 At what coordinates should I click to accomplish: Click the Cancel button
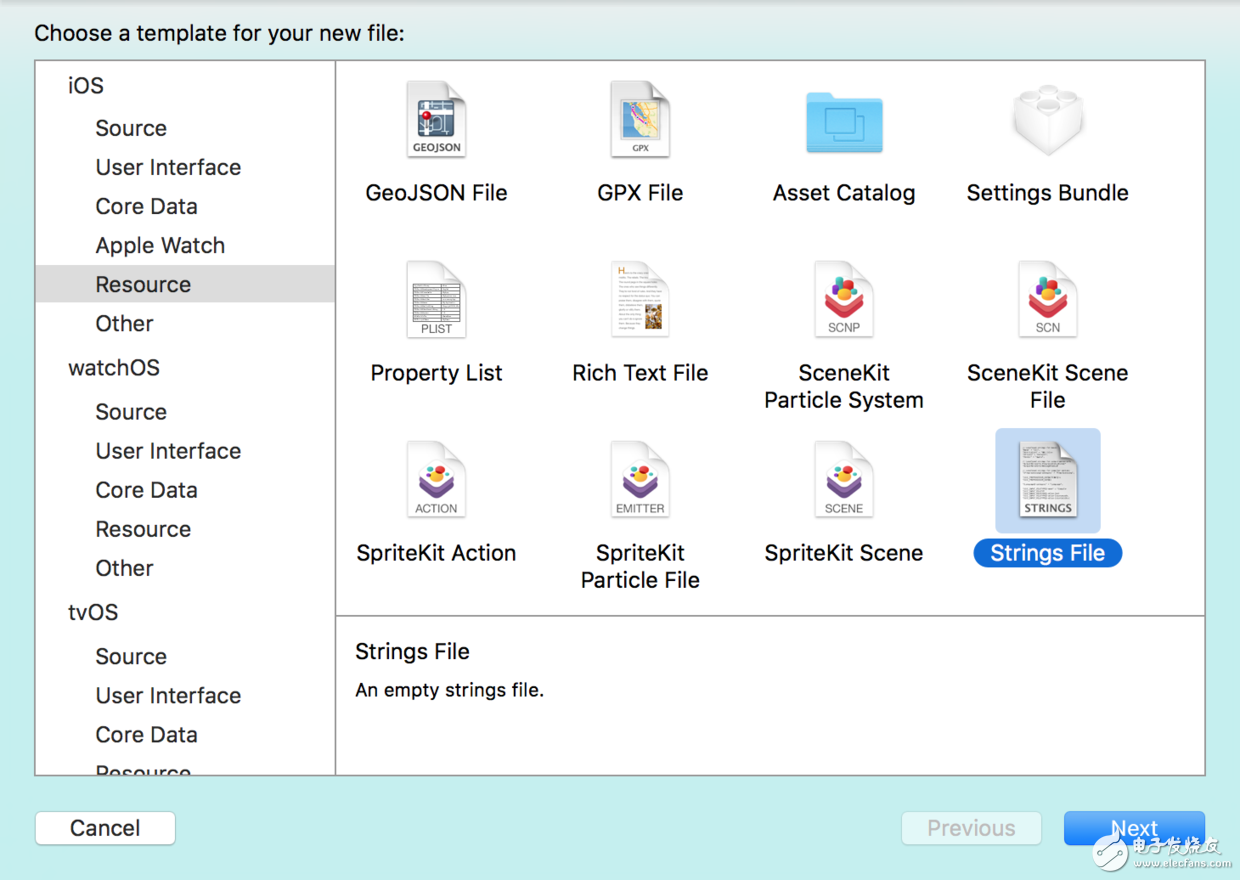coord(105,828)
